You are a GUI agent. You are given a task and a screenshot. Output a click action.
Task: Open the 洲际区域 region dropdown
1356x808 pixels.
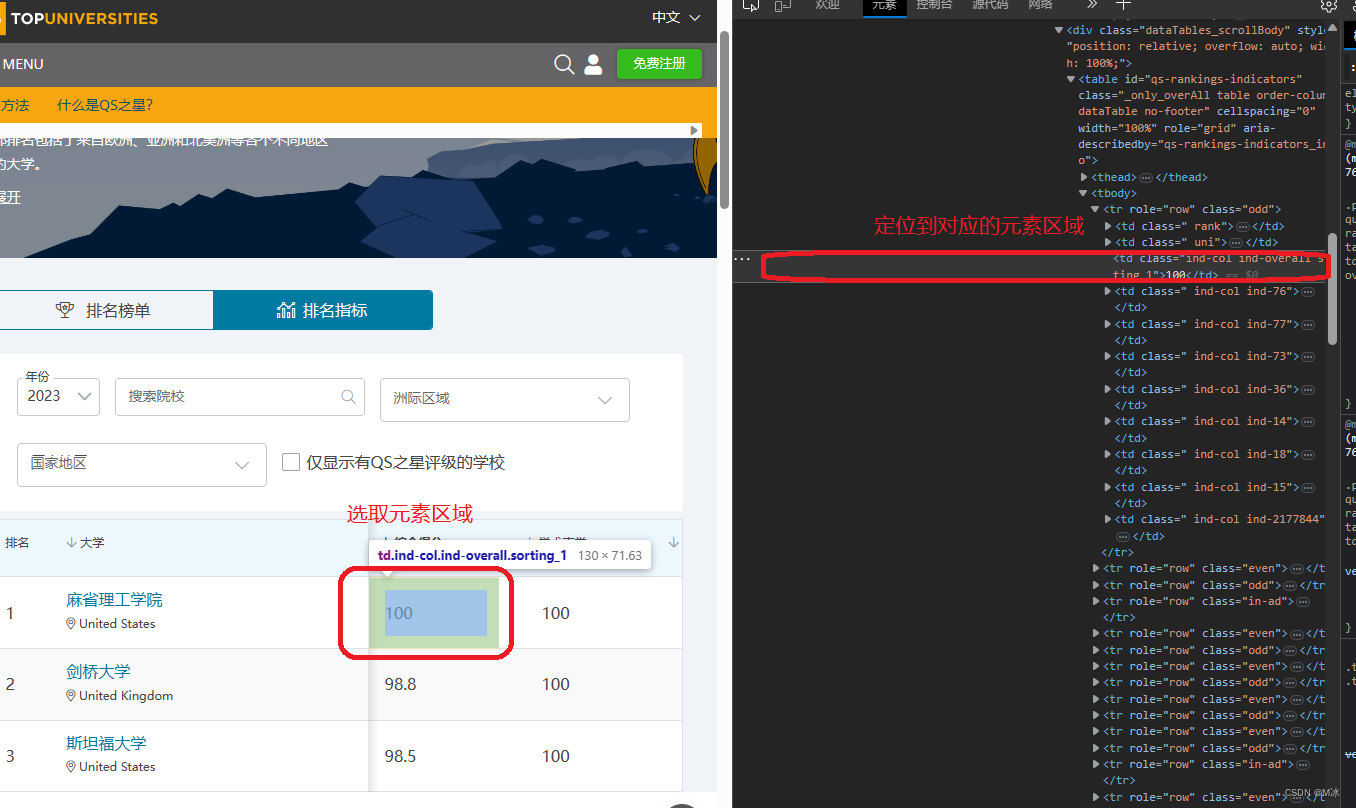505,399
